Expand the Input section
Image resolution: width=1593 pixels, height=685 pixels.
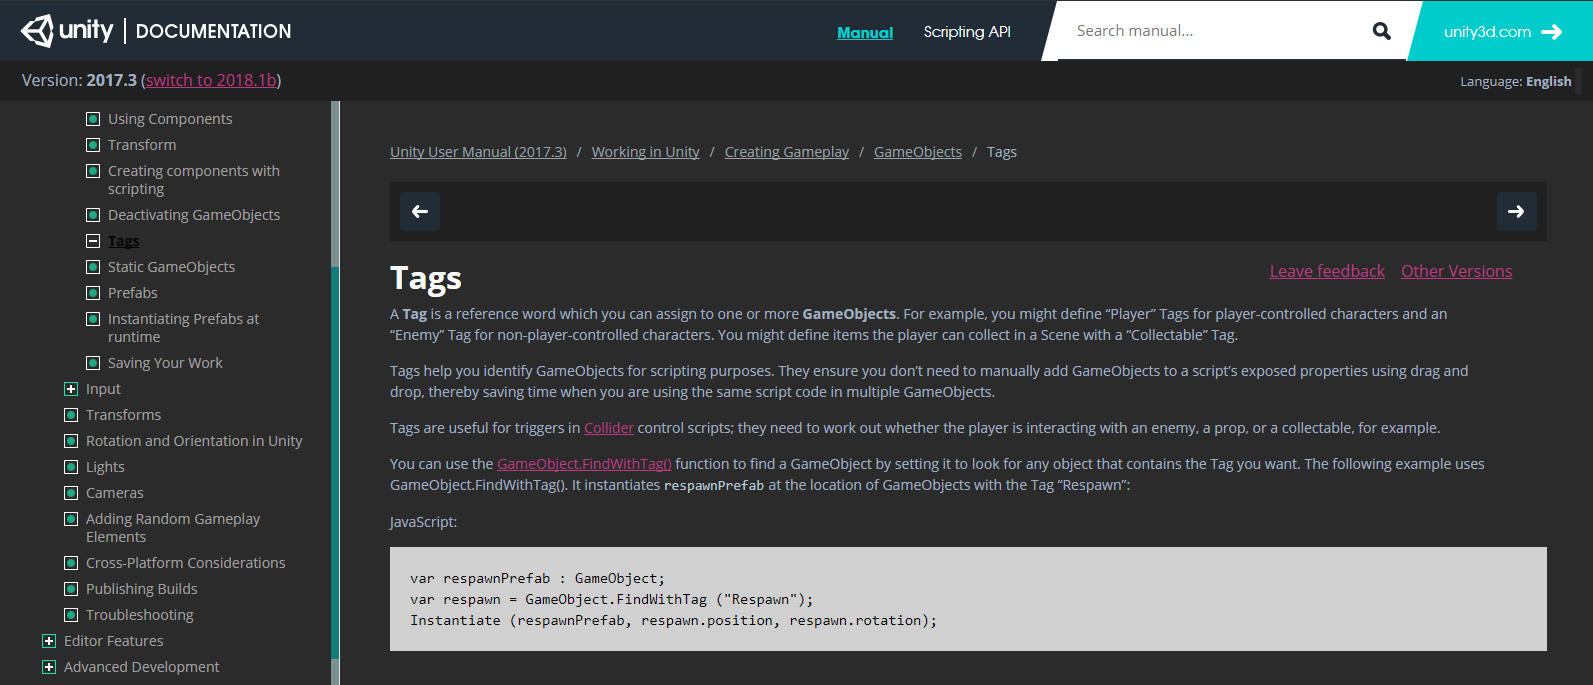tap(71, 389)
